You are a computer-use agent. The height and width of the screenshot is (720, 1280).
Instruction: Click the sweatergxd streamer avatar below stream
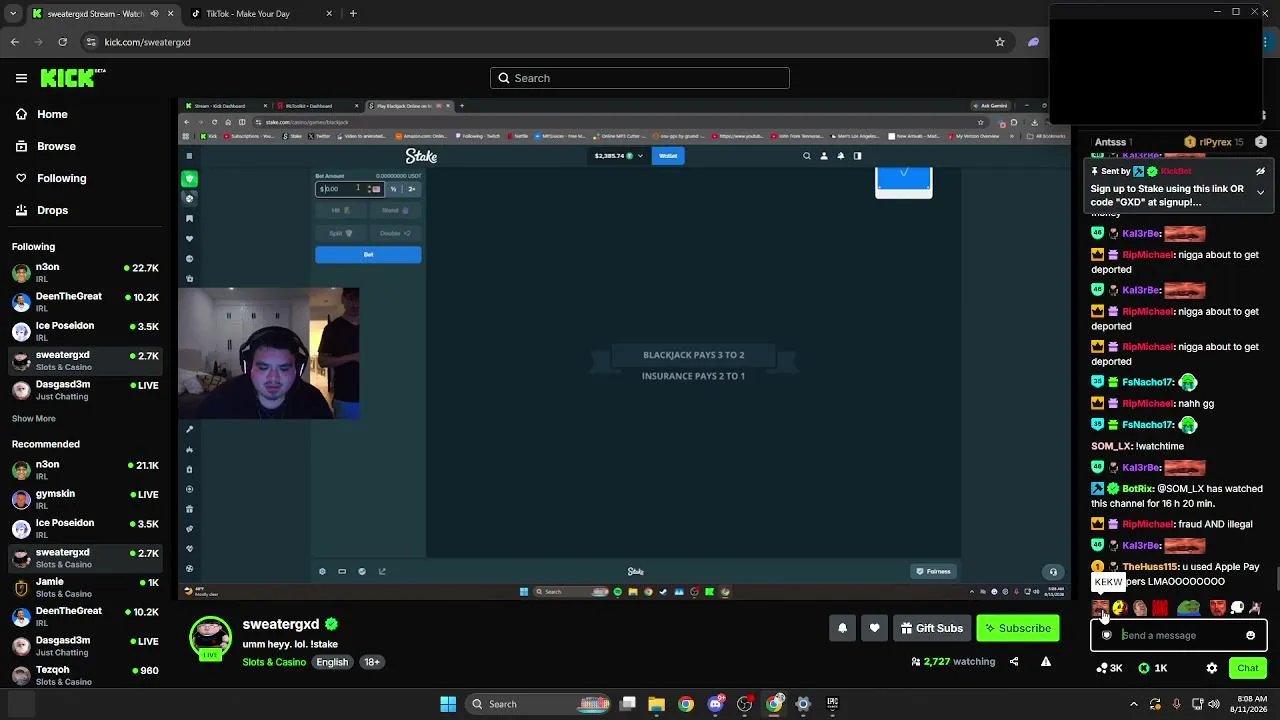(x=210, y=638)
